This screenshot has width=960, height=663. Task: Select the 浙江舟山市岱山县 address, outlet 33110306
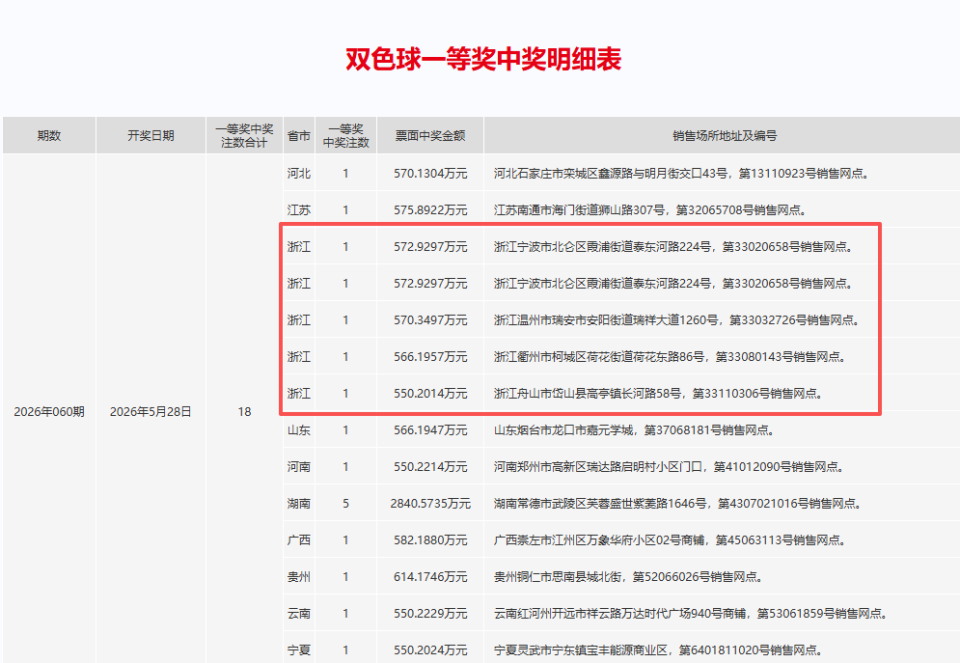point(658,393)
